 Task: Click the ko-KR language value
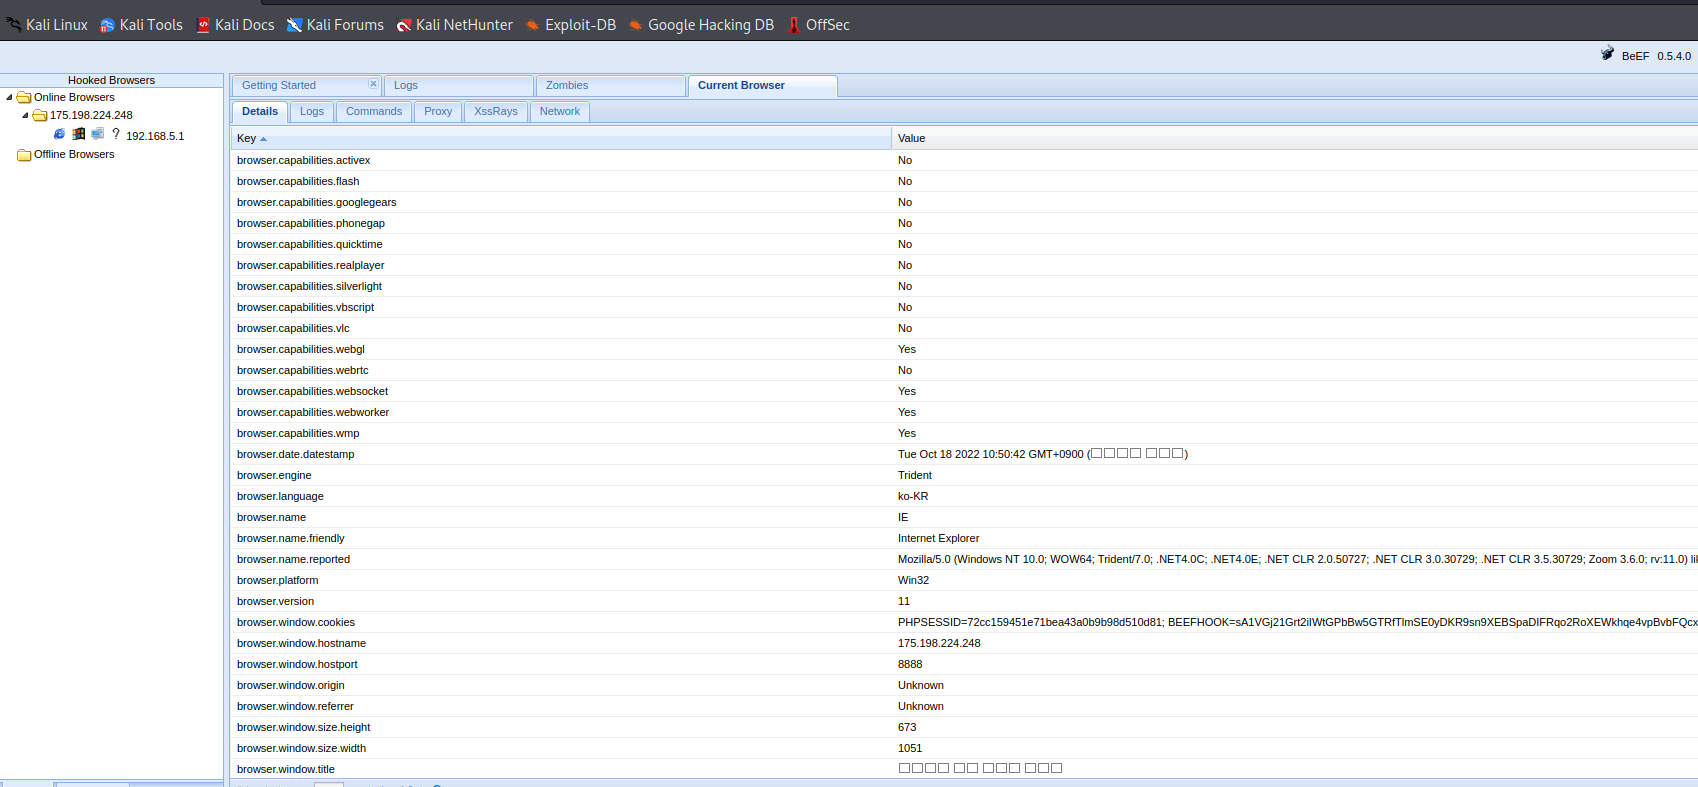coord(913,496)
